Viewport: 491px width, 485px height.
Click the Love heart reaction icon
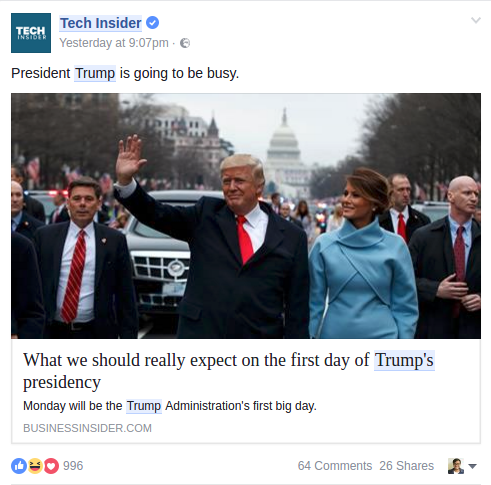51,466
